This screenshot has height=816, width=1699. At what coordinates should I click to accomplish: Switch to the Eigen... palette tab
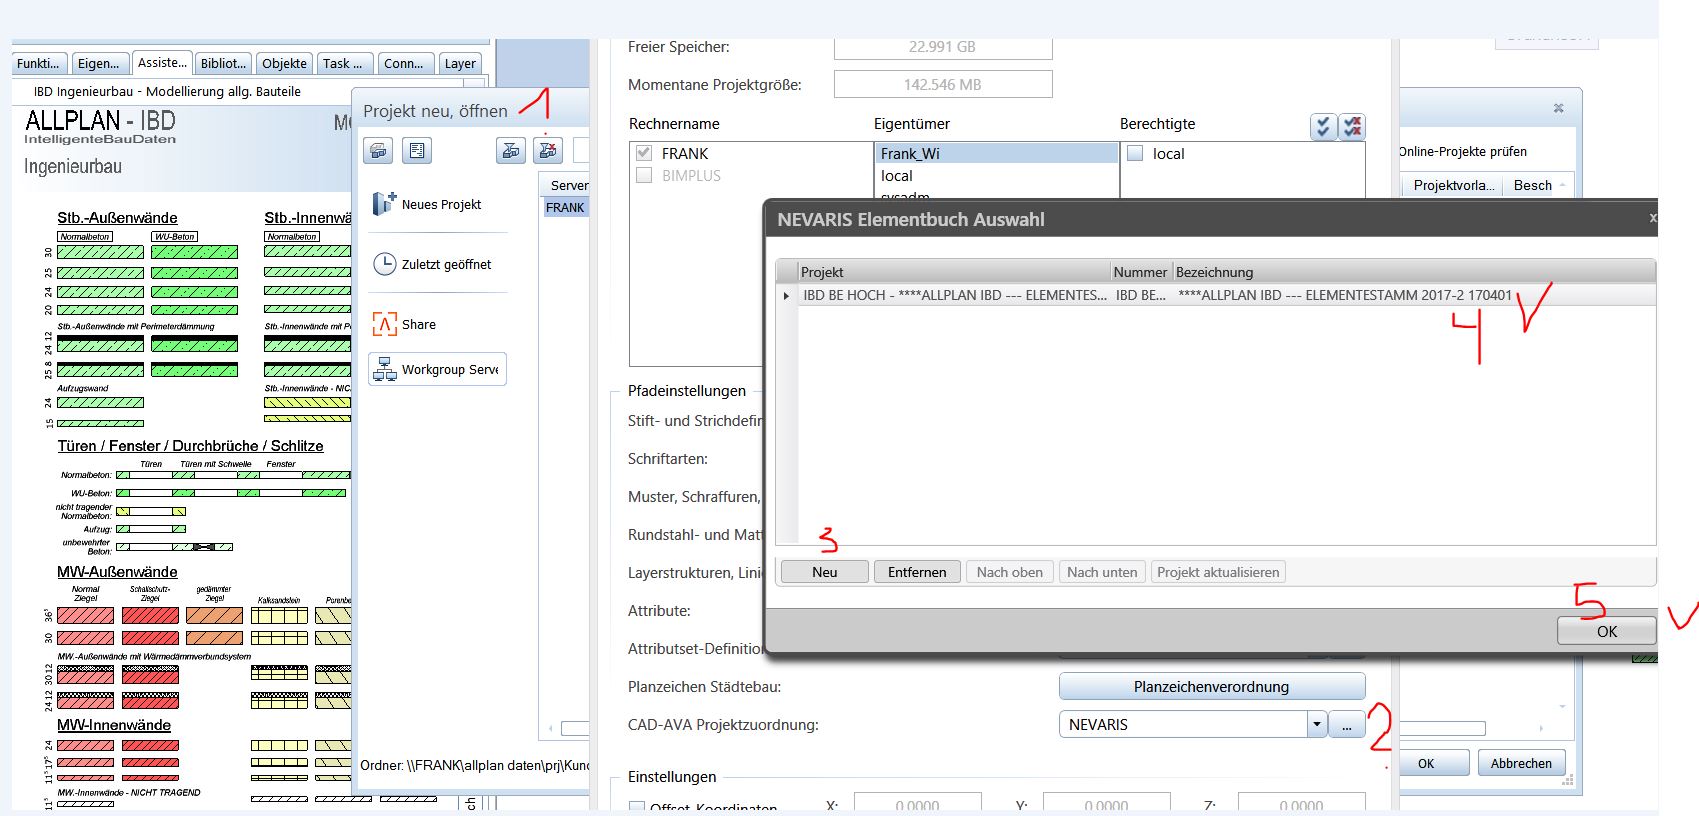[100, 63]
